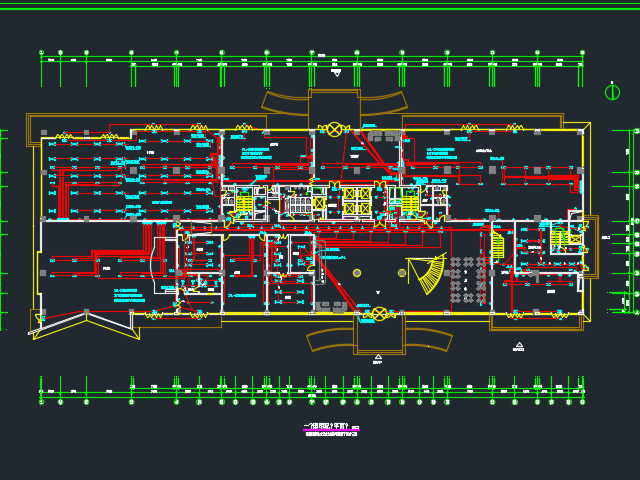Pick the grid of dining tables in the lobby

point(469,280)
